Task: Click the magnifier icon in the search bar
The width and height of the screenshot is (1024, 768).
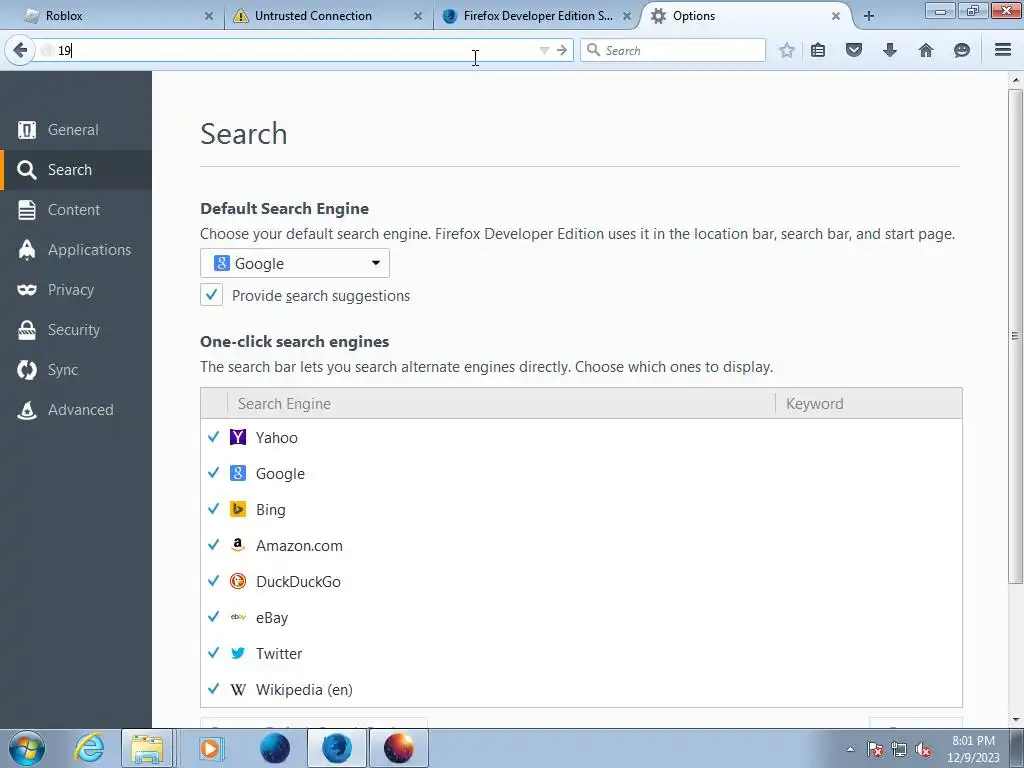Action: click(593, 50)
